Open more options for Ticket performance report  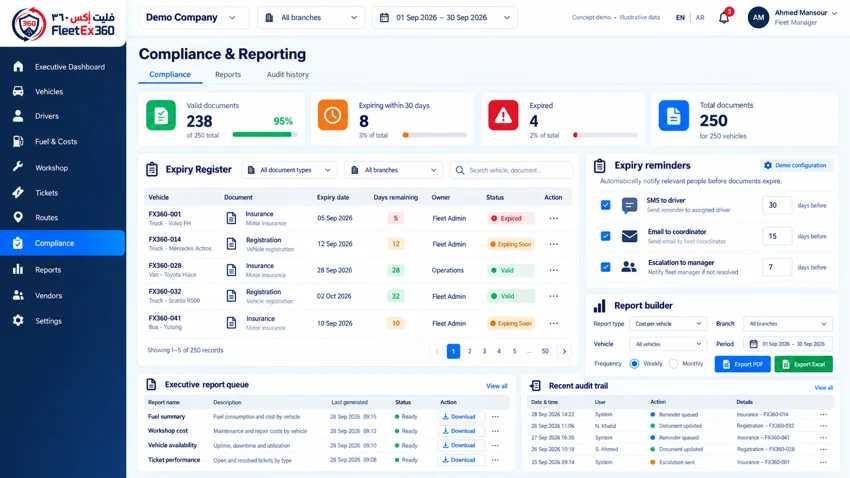495,460
